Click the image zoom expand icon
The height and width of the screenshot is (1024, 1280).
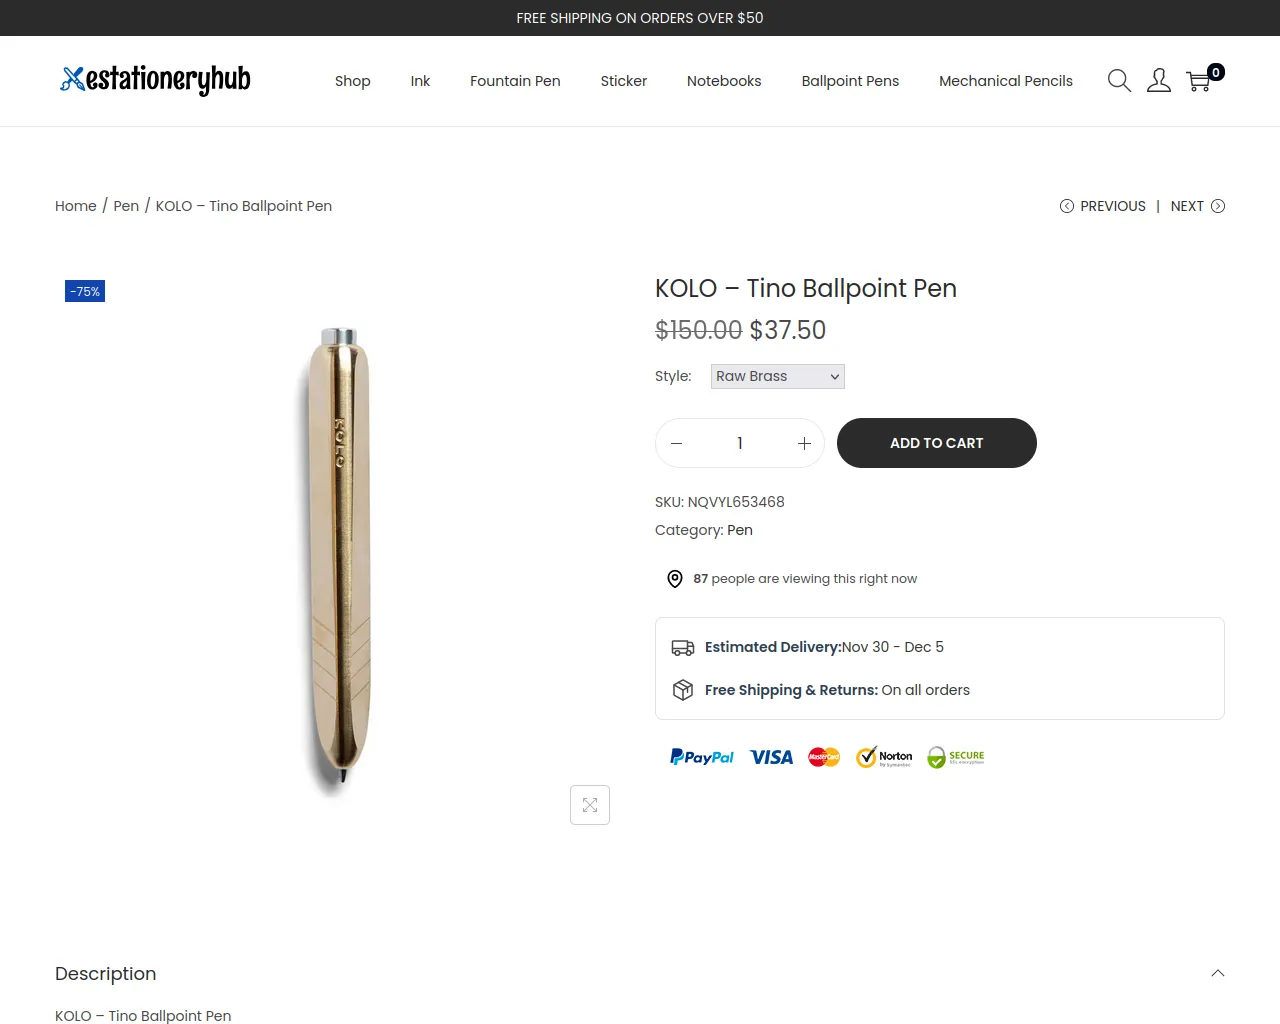[590, 805]
